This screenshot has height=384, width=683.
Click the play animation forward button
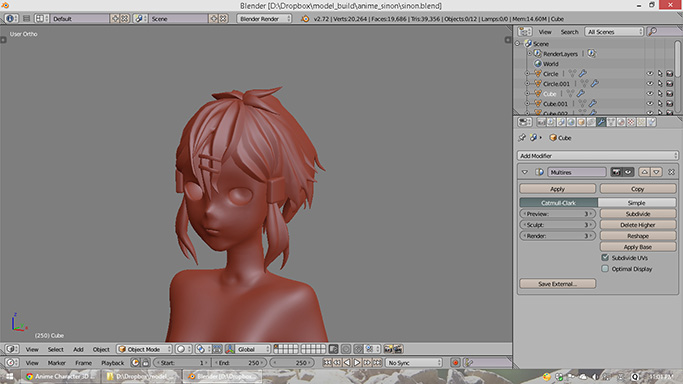pos(357,362)
